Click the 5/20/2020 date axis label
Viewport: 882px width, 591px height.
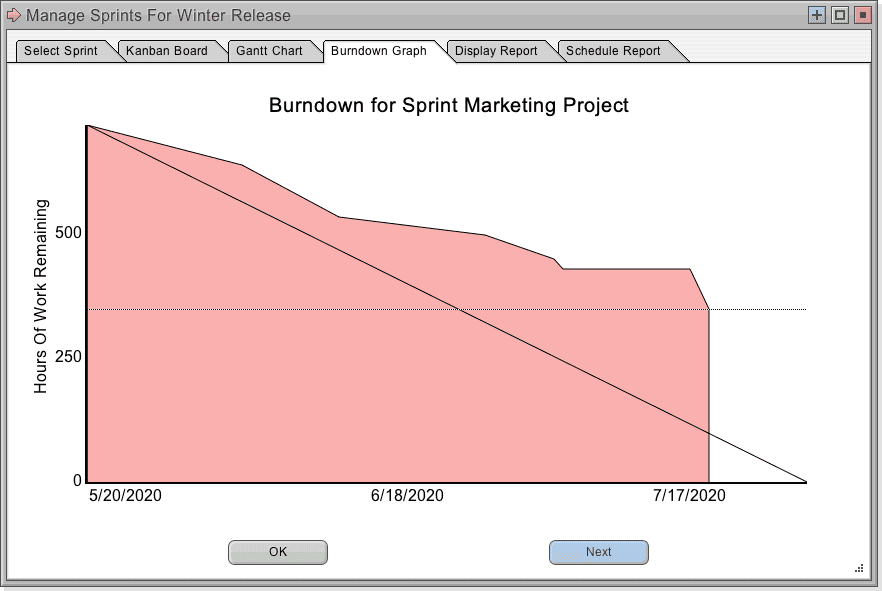(125, 495)
